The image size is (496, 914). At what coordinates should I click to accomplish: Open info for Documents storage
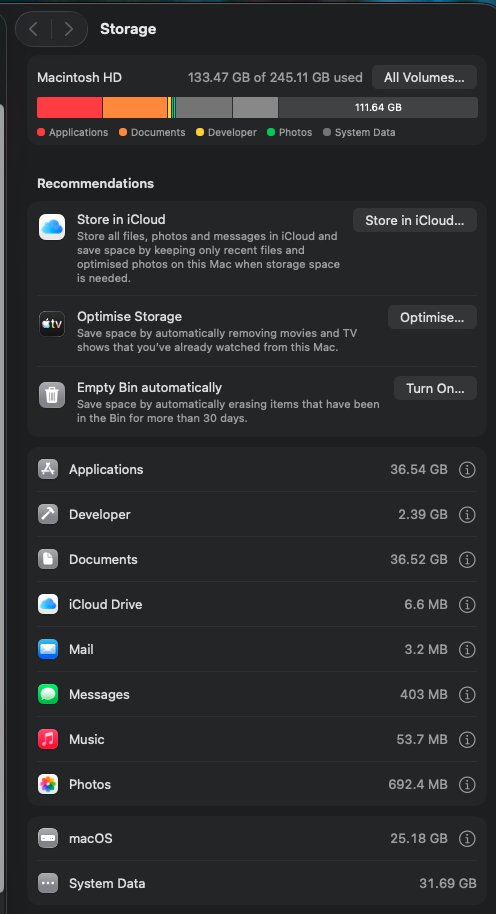tap(467, 559)
